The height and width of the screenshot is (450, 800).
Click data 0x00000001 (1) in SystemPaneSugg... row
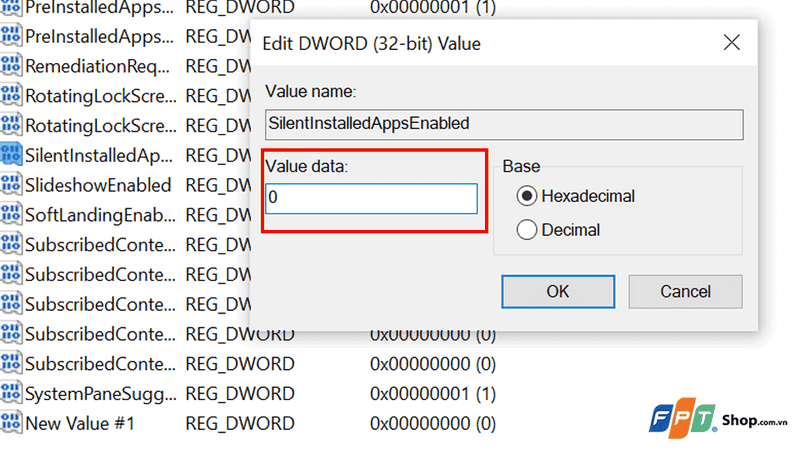433,394
